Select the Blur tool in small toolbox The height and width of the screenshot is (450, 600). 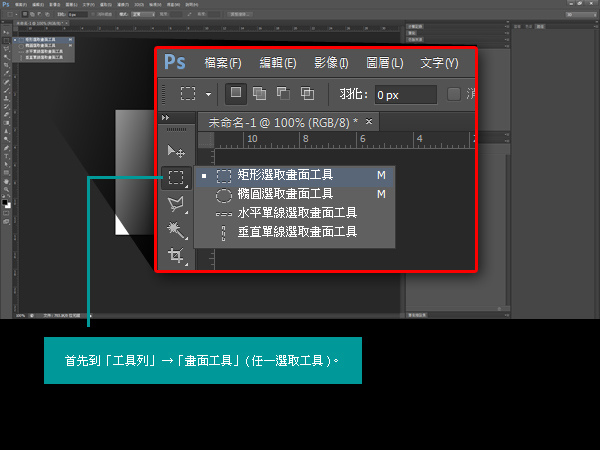[x=6, y=130]
